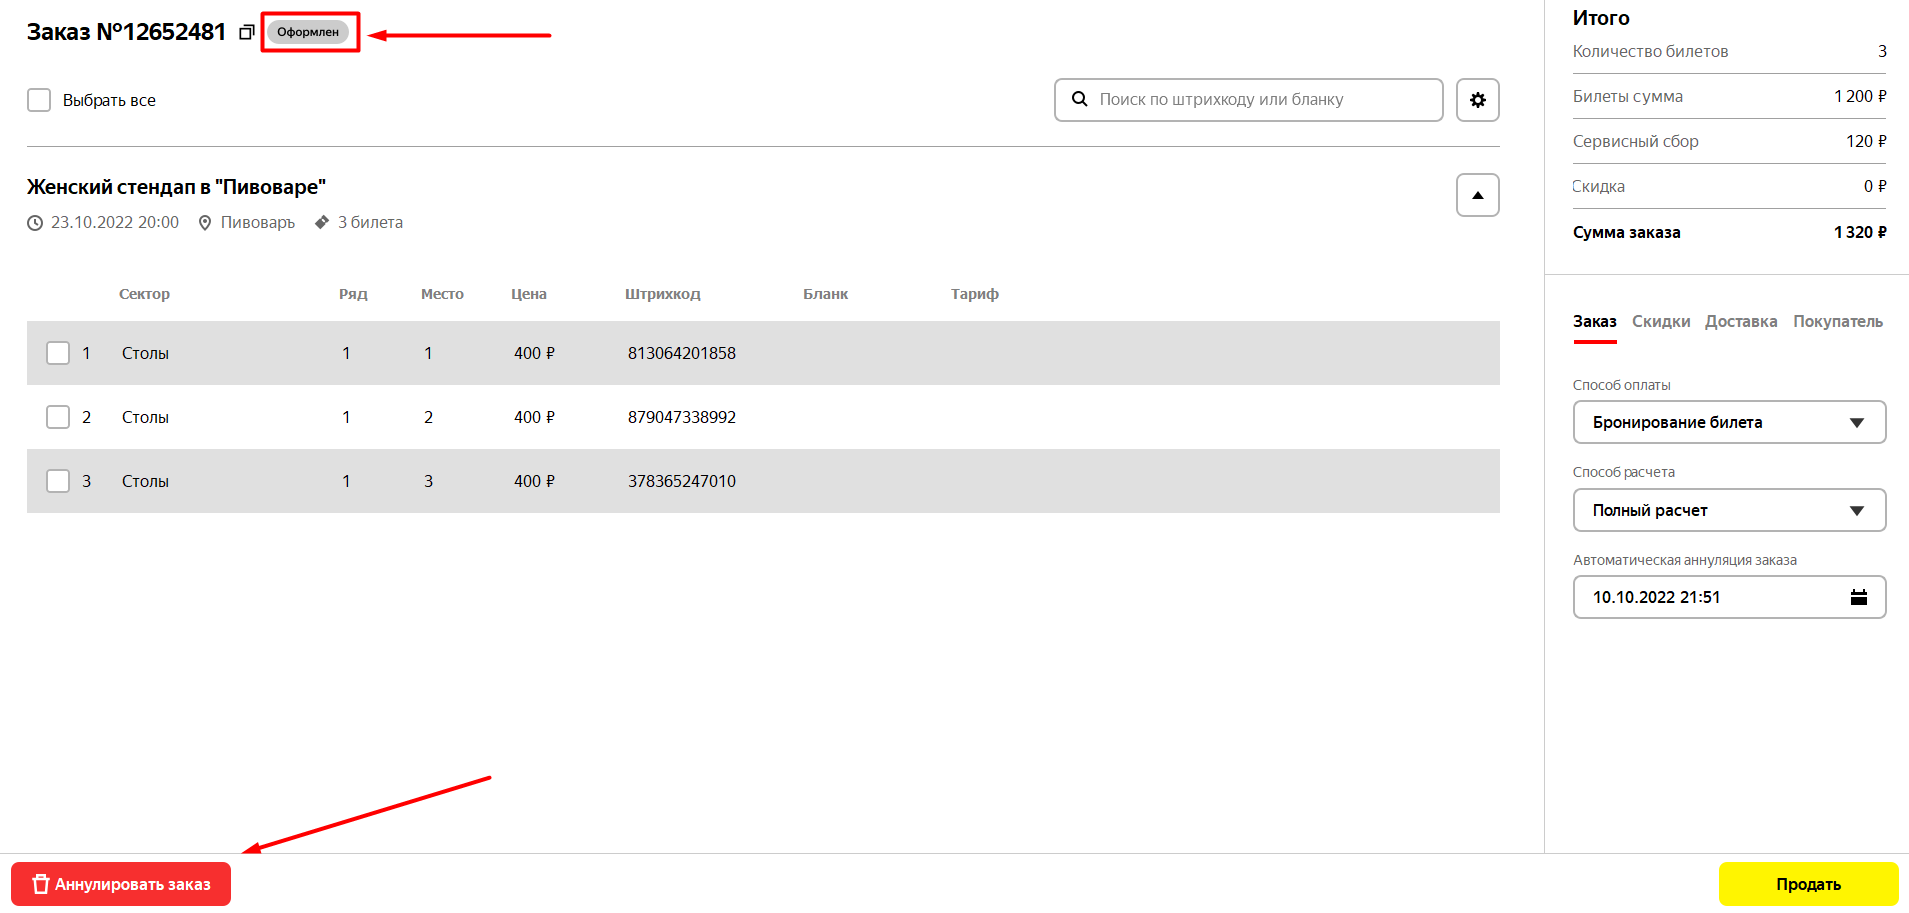Switch to the Заказ tab
The height and width of the screenshot is (913, 1909).
(x=1594, y=322)
